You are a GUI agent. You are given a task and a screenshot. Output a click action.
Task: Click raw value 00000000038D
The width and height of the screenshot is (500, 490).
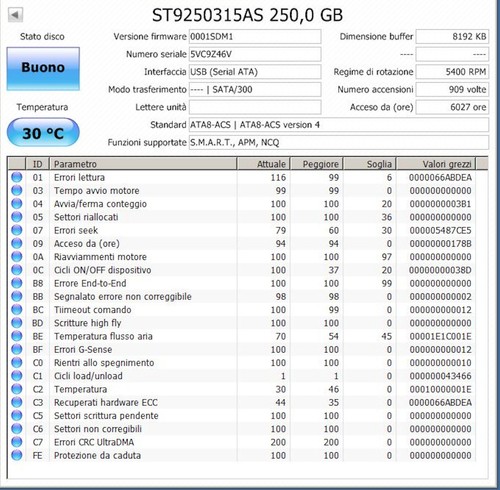point(440,270)
